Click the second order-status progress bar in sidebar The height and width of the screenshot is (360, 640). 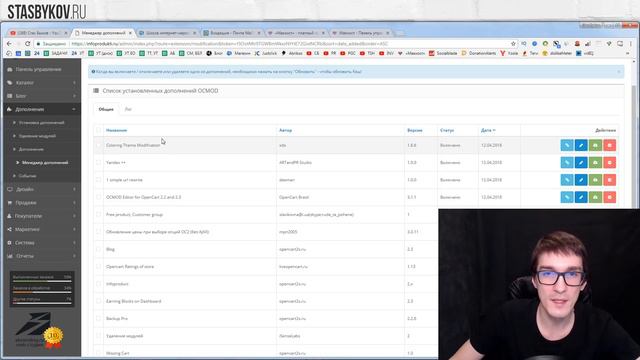42,292
